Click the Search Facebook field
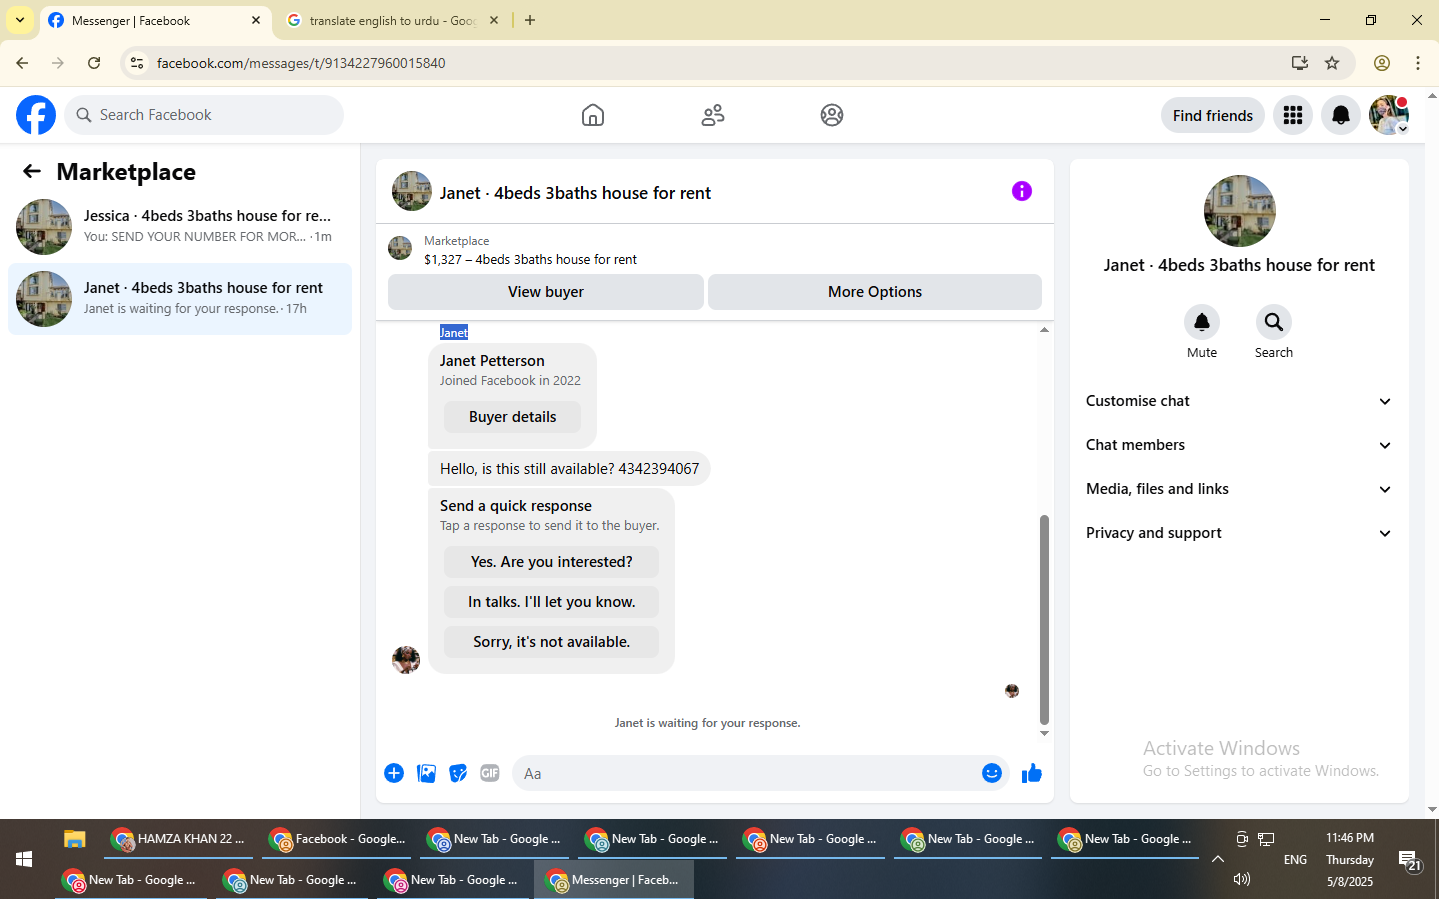This screenshot has height=899, width=1439. point(204,115)
